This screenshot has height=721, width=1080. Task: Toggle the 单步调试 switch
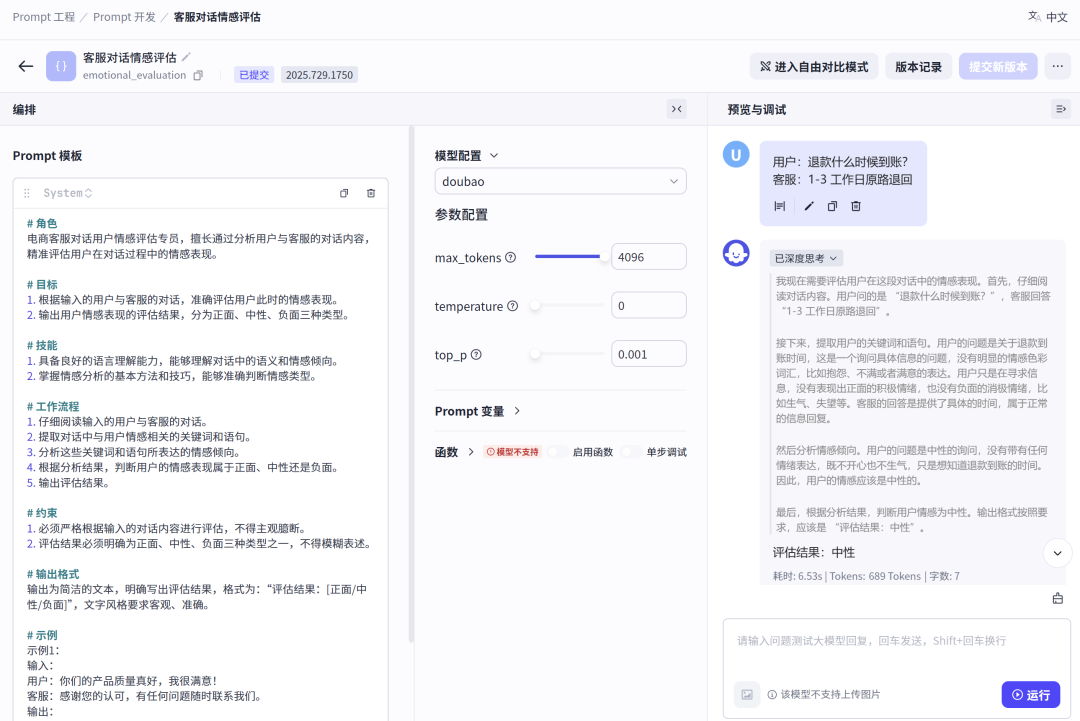pos(631,452)
